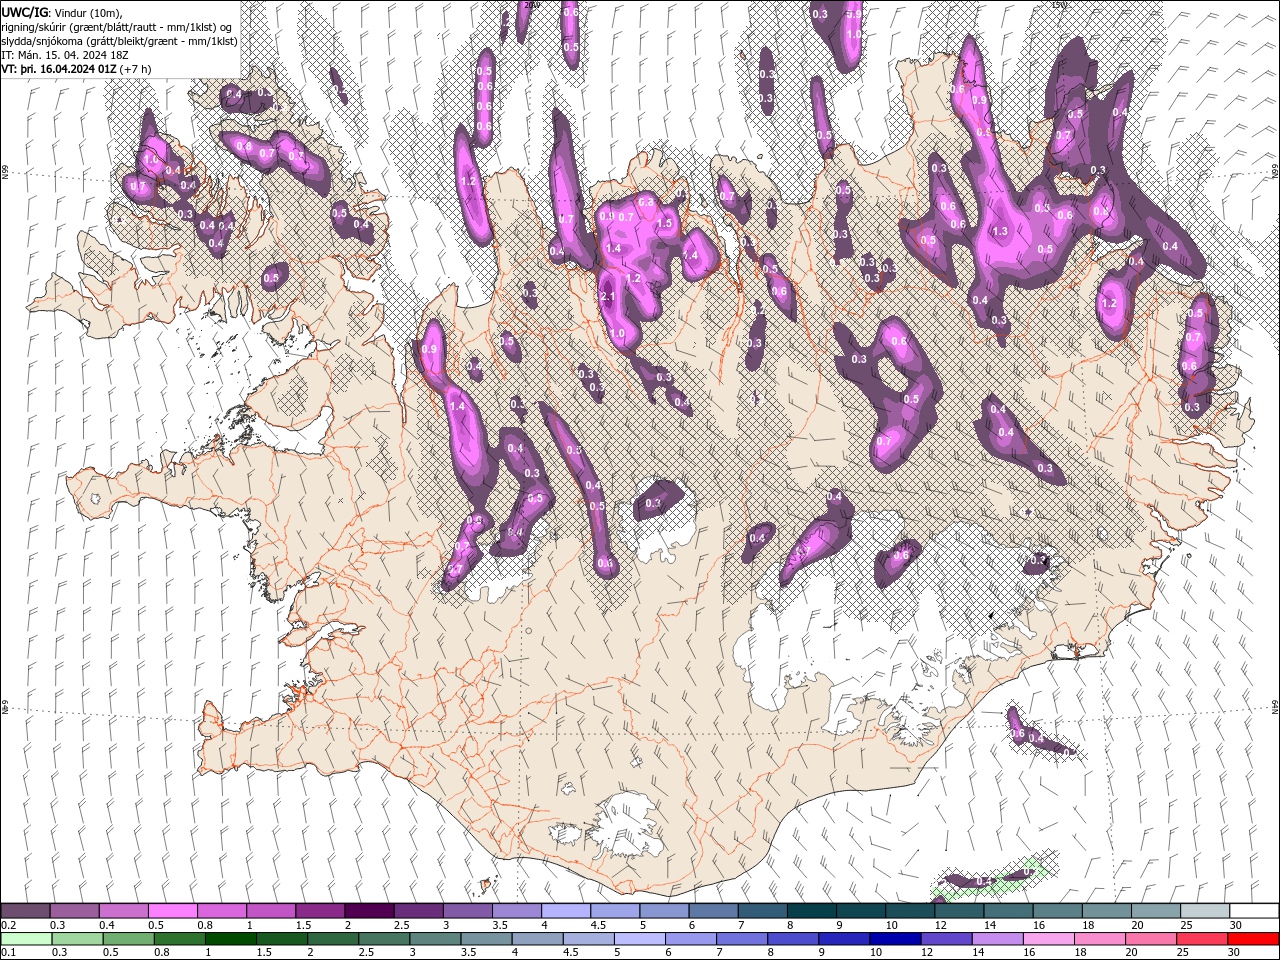Click the deep blue 10 rain-scale swatch
Viewport: 1280px width, 960px height.
[897, 939]
